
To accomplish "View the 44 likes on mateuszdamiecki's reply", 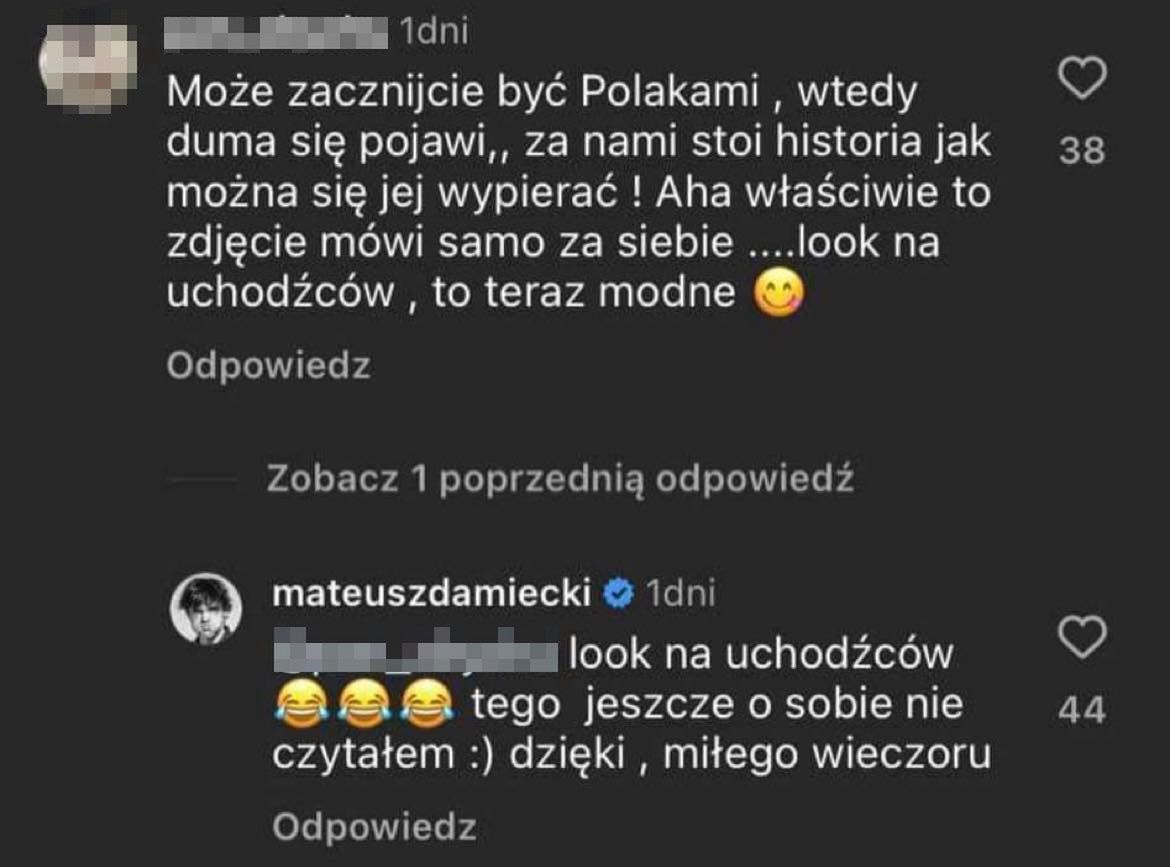I will (x=1082, y=711).
